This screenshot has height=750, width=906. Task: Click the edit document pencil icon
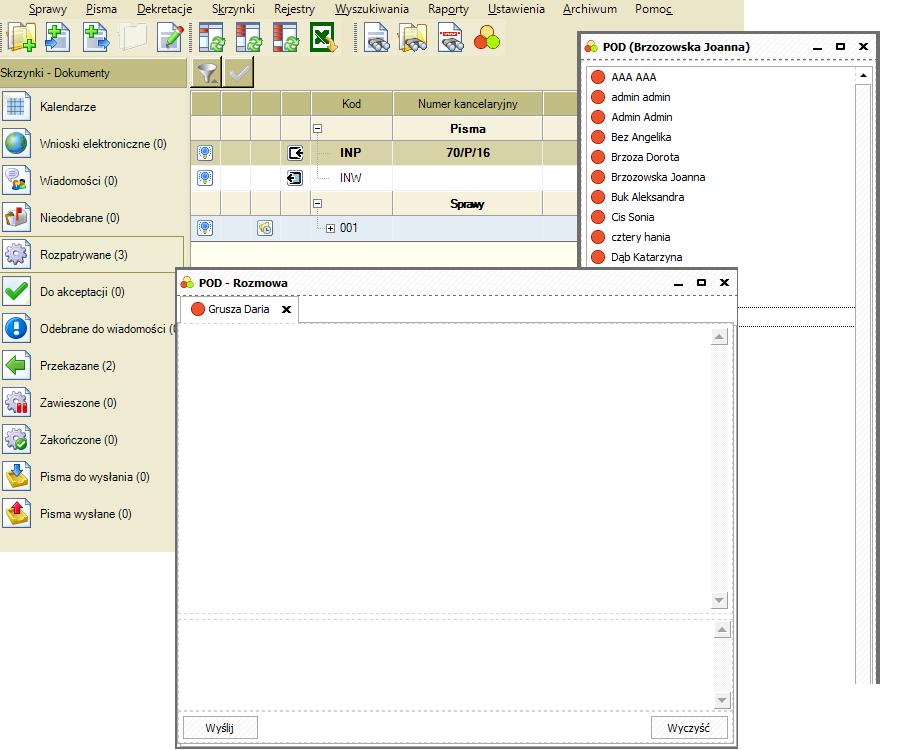pos(170,38)
